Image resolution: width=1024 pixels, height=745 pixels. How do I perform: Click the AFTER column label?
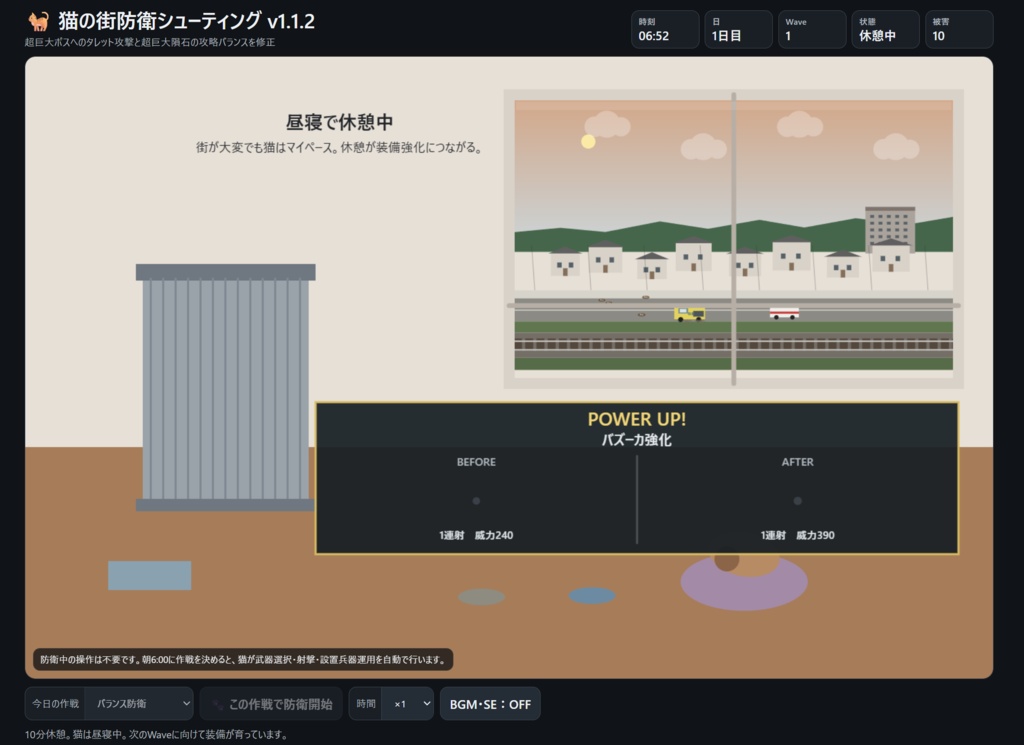tap(797, 462)
